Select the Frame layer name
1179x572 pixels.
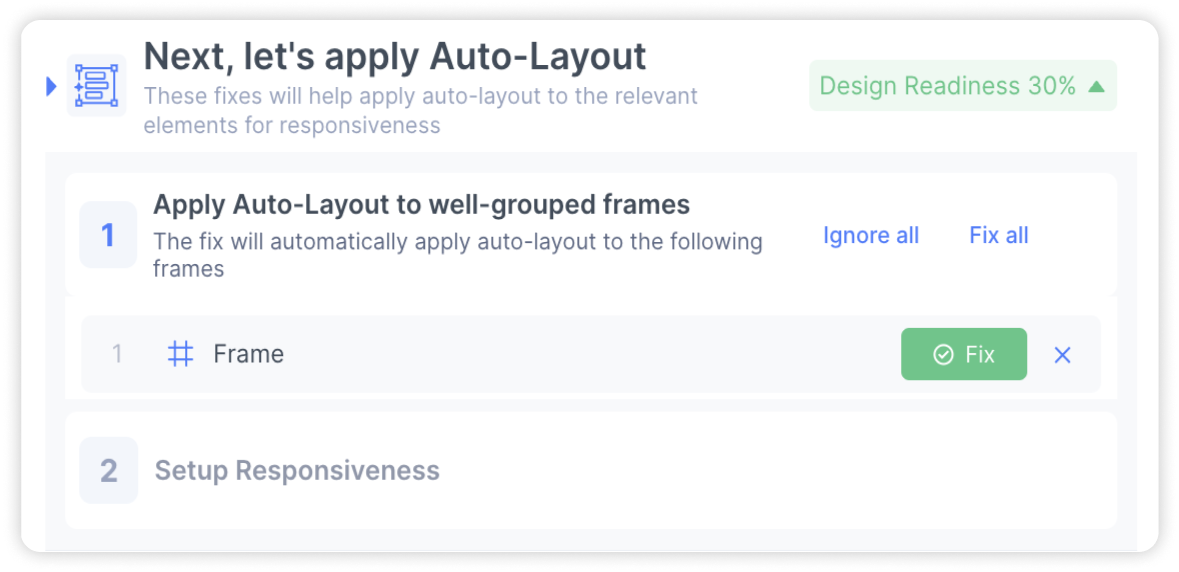(x=249, y=354)
